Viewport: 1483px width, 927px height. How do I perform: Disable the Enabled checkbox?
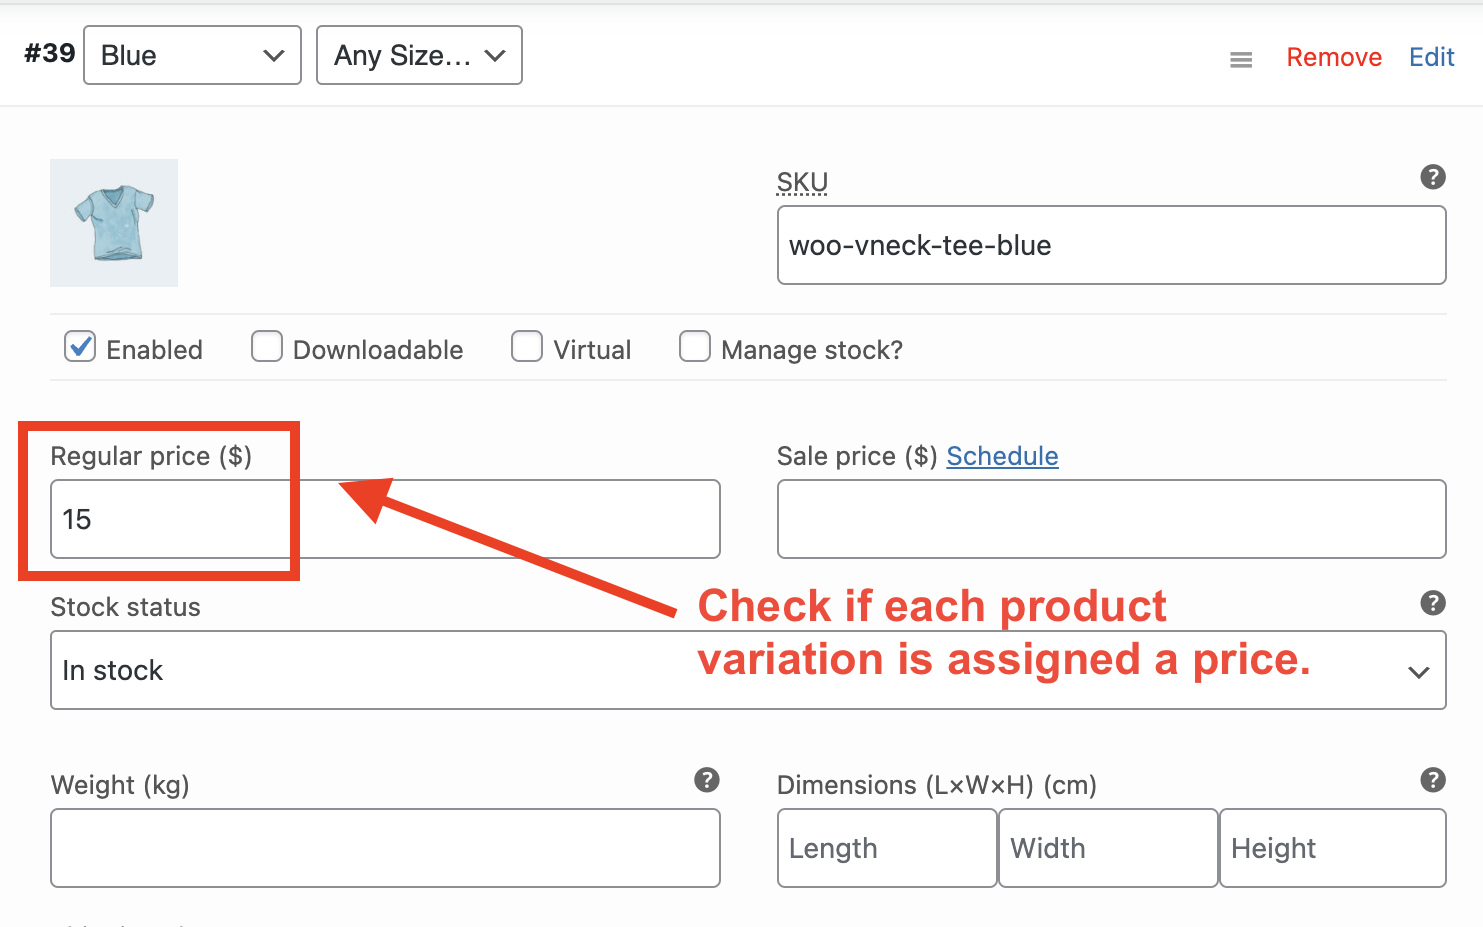pos(79,347)
